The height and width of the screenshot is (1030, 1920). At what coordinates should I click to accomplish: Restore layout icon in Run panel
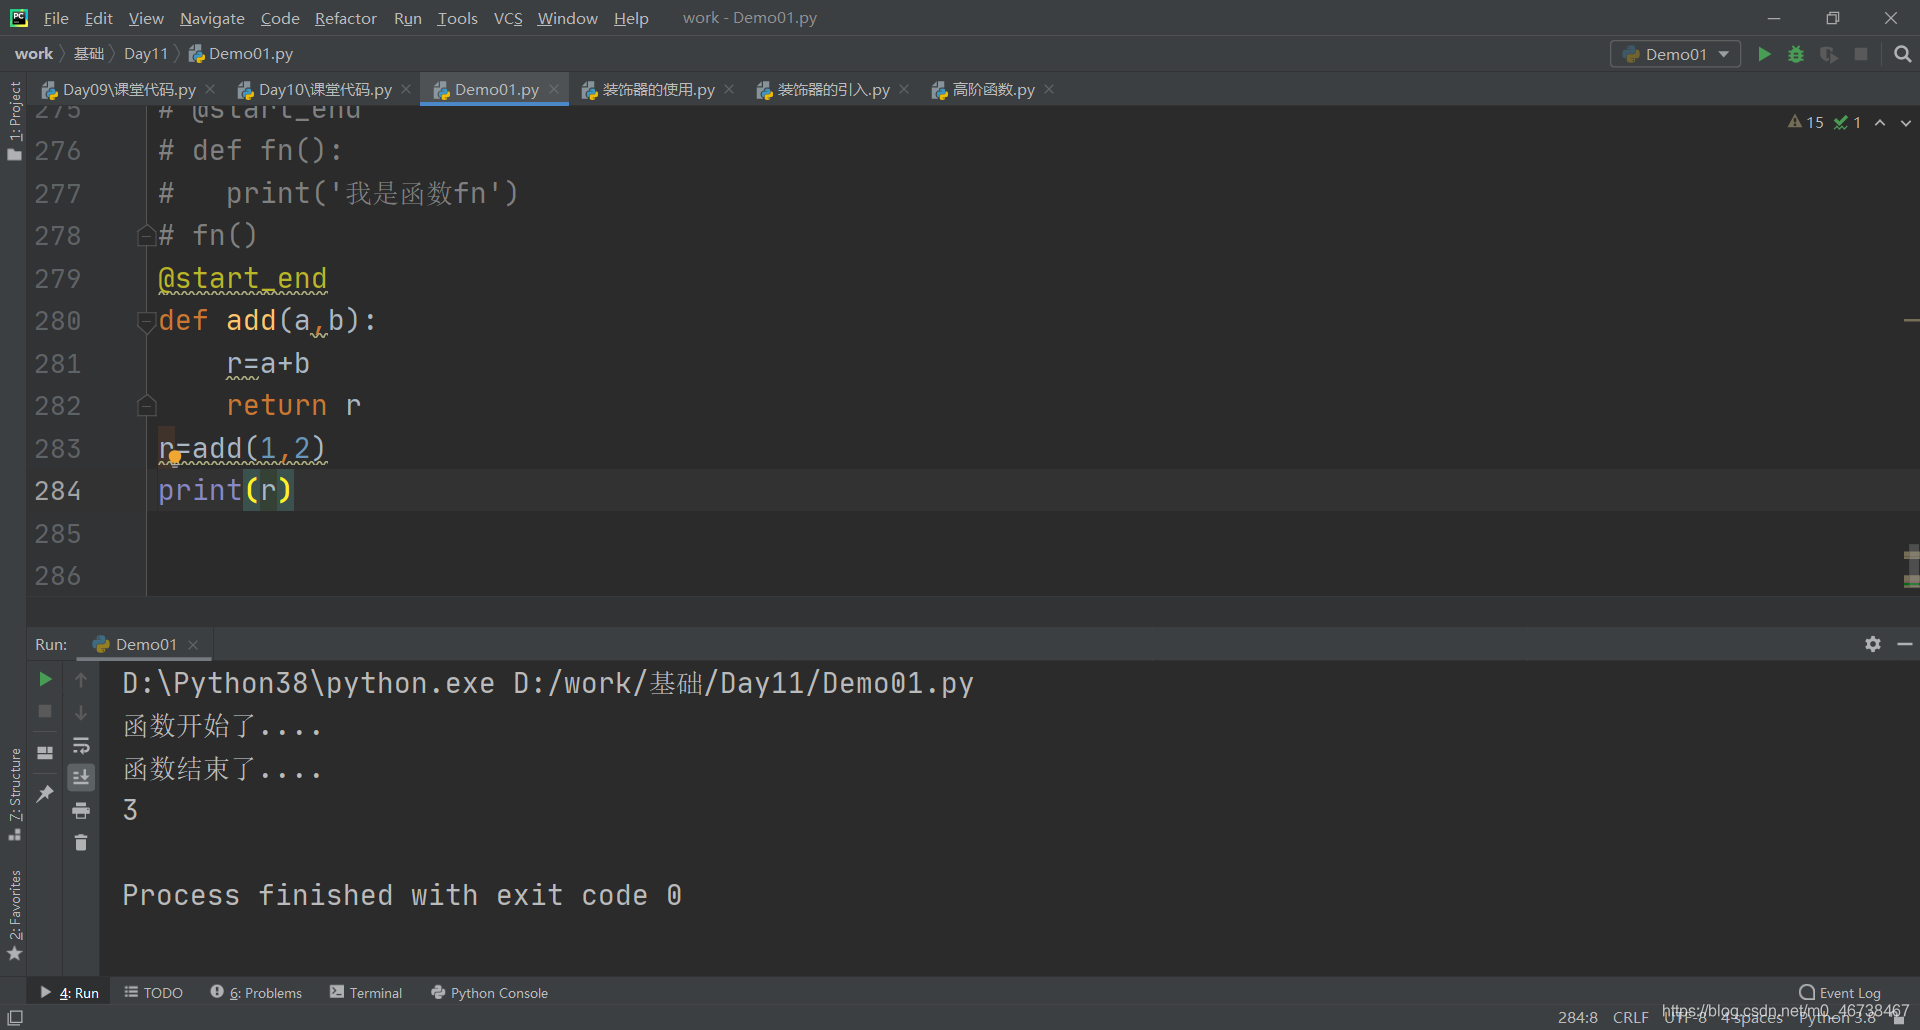(x=45, y=753)
